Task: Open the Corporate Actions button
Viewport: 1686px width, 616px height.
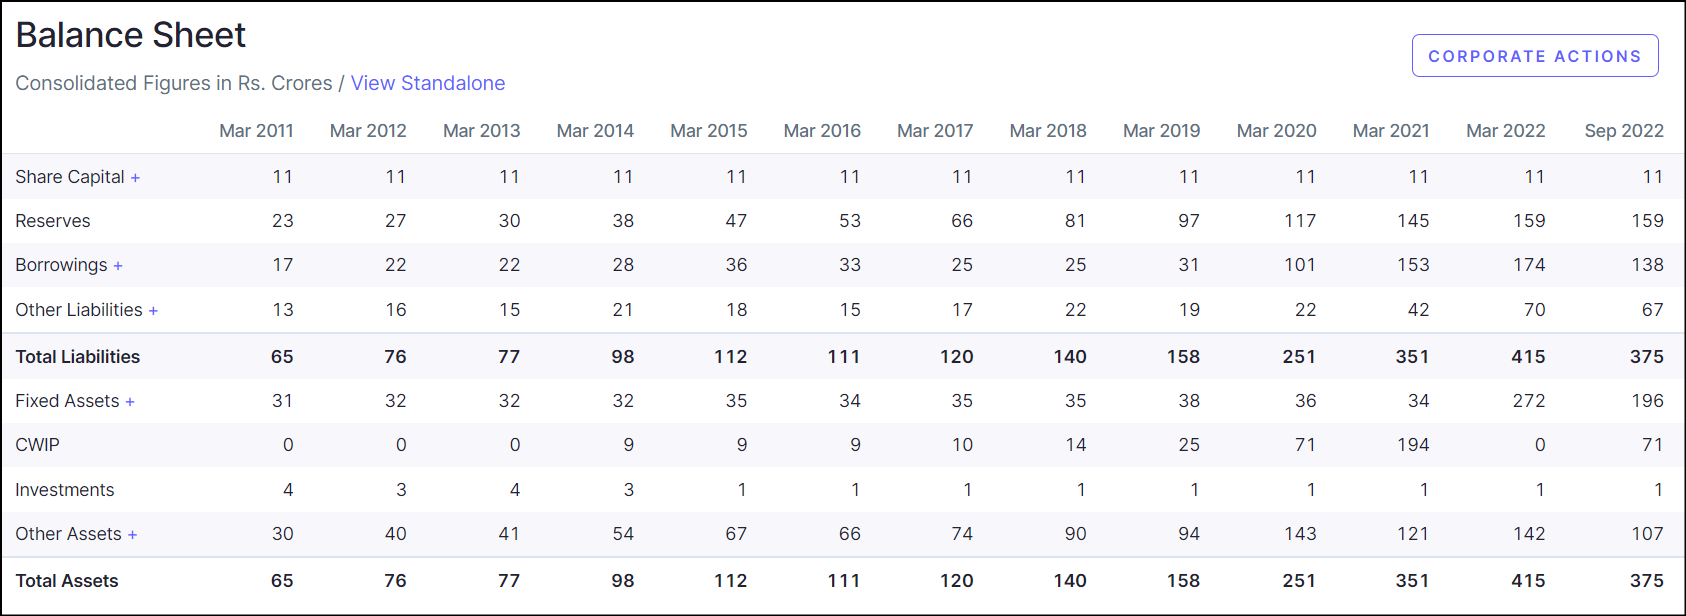Action: 1534,56
